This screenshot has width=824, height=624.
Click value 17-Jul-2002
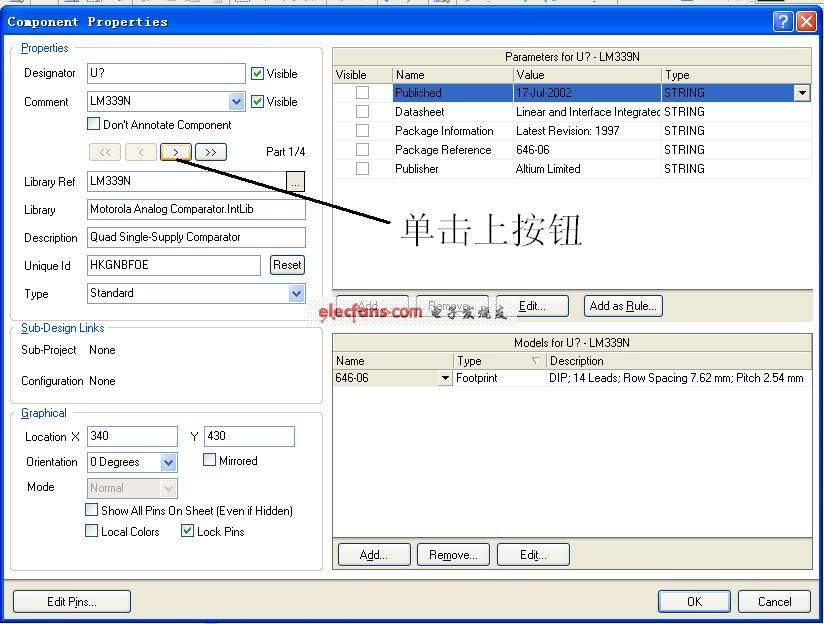(543, 93)
